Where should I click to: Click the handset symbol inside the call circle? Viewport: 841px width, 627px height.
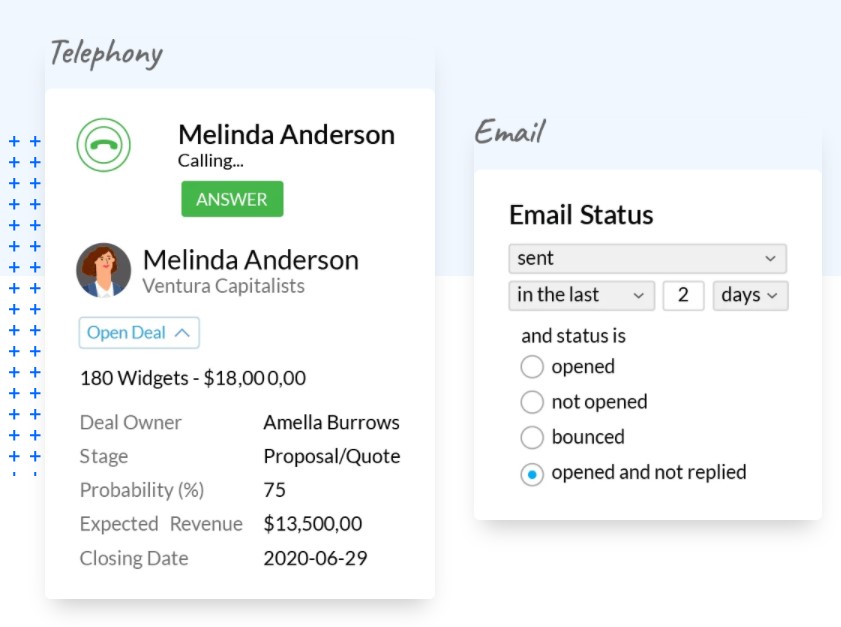pyautogui.click(x=104, y=145)
